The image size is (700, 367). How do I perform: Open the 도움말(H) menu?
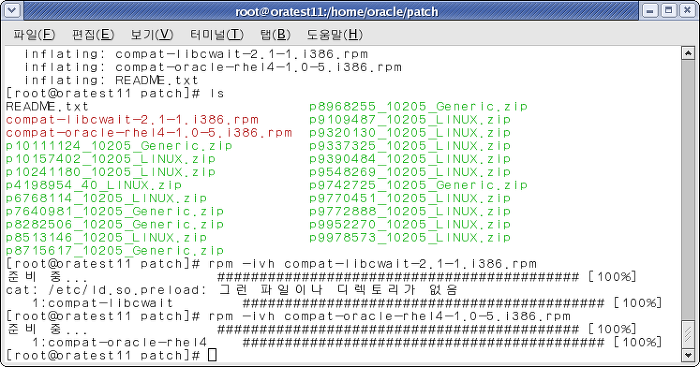(334, 34)
